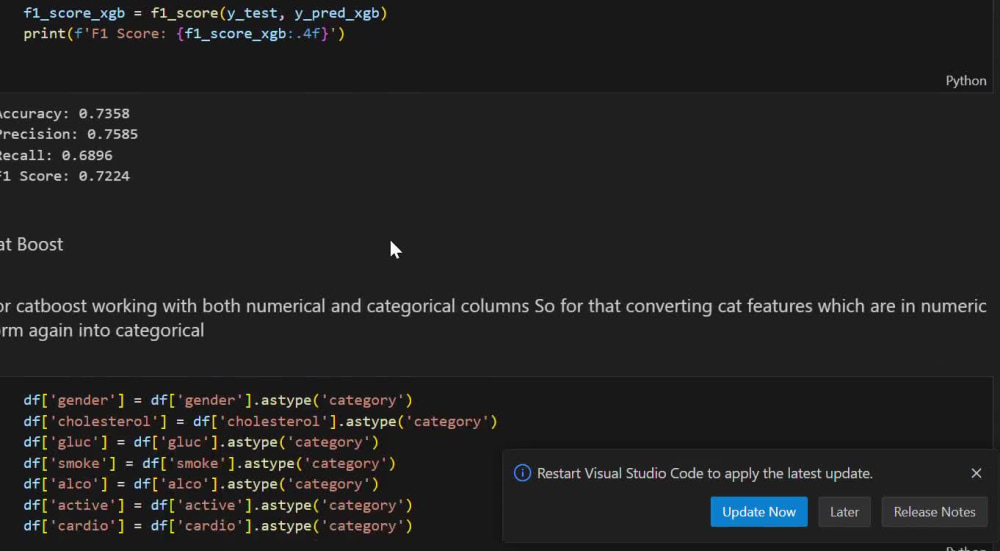Click the df['cardio'] astype code line
The height and width of the screenshot is (551, 1000).
[218, 526]
